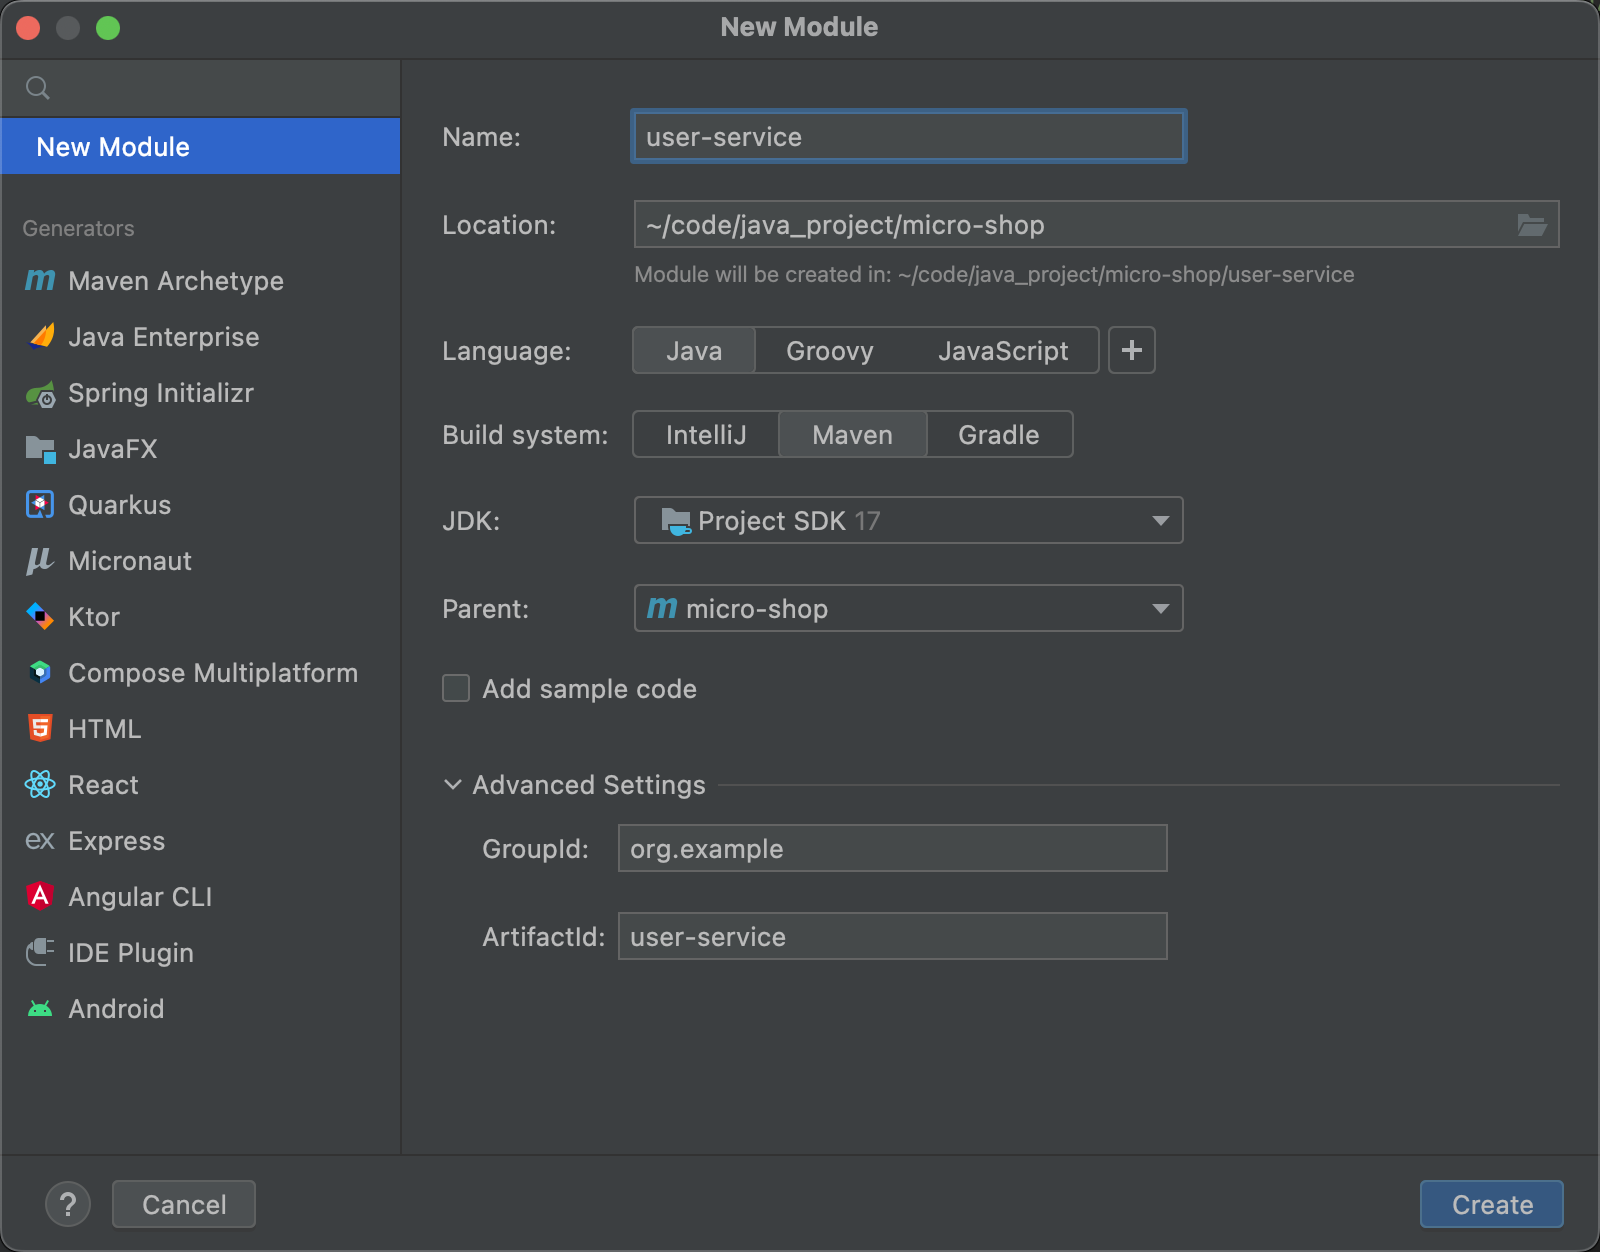Select Ktor generator label
The height and width of the screenshot is (1252, 1600).
click(x=94, y=617)
